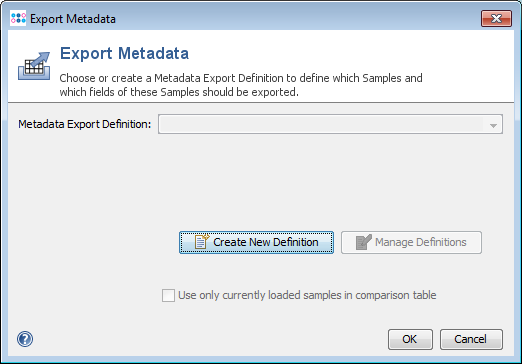Expand the Metadata Export Definition dropdown arrow
This screenshot has width=522, height=364.
coord(493,125)
